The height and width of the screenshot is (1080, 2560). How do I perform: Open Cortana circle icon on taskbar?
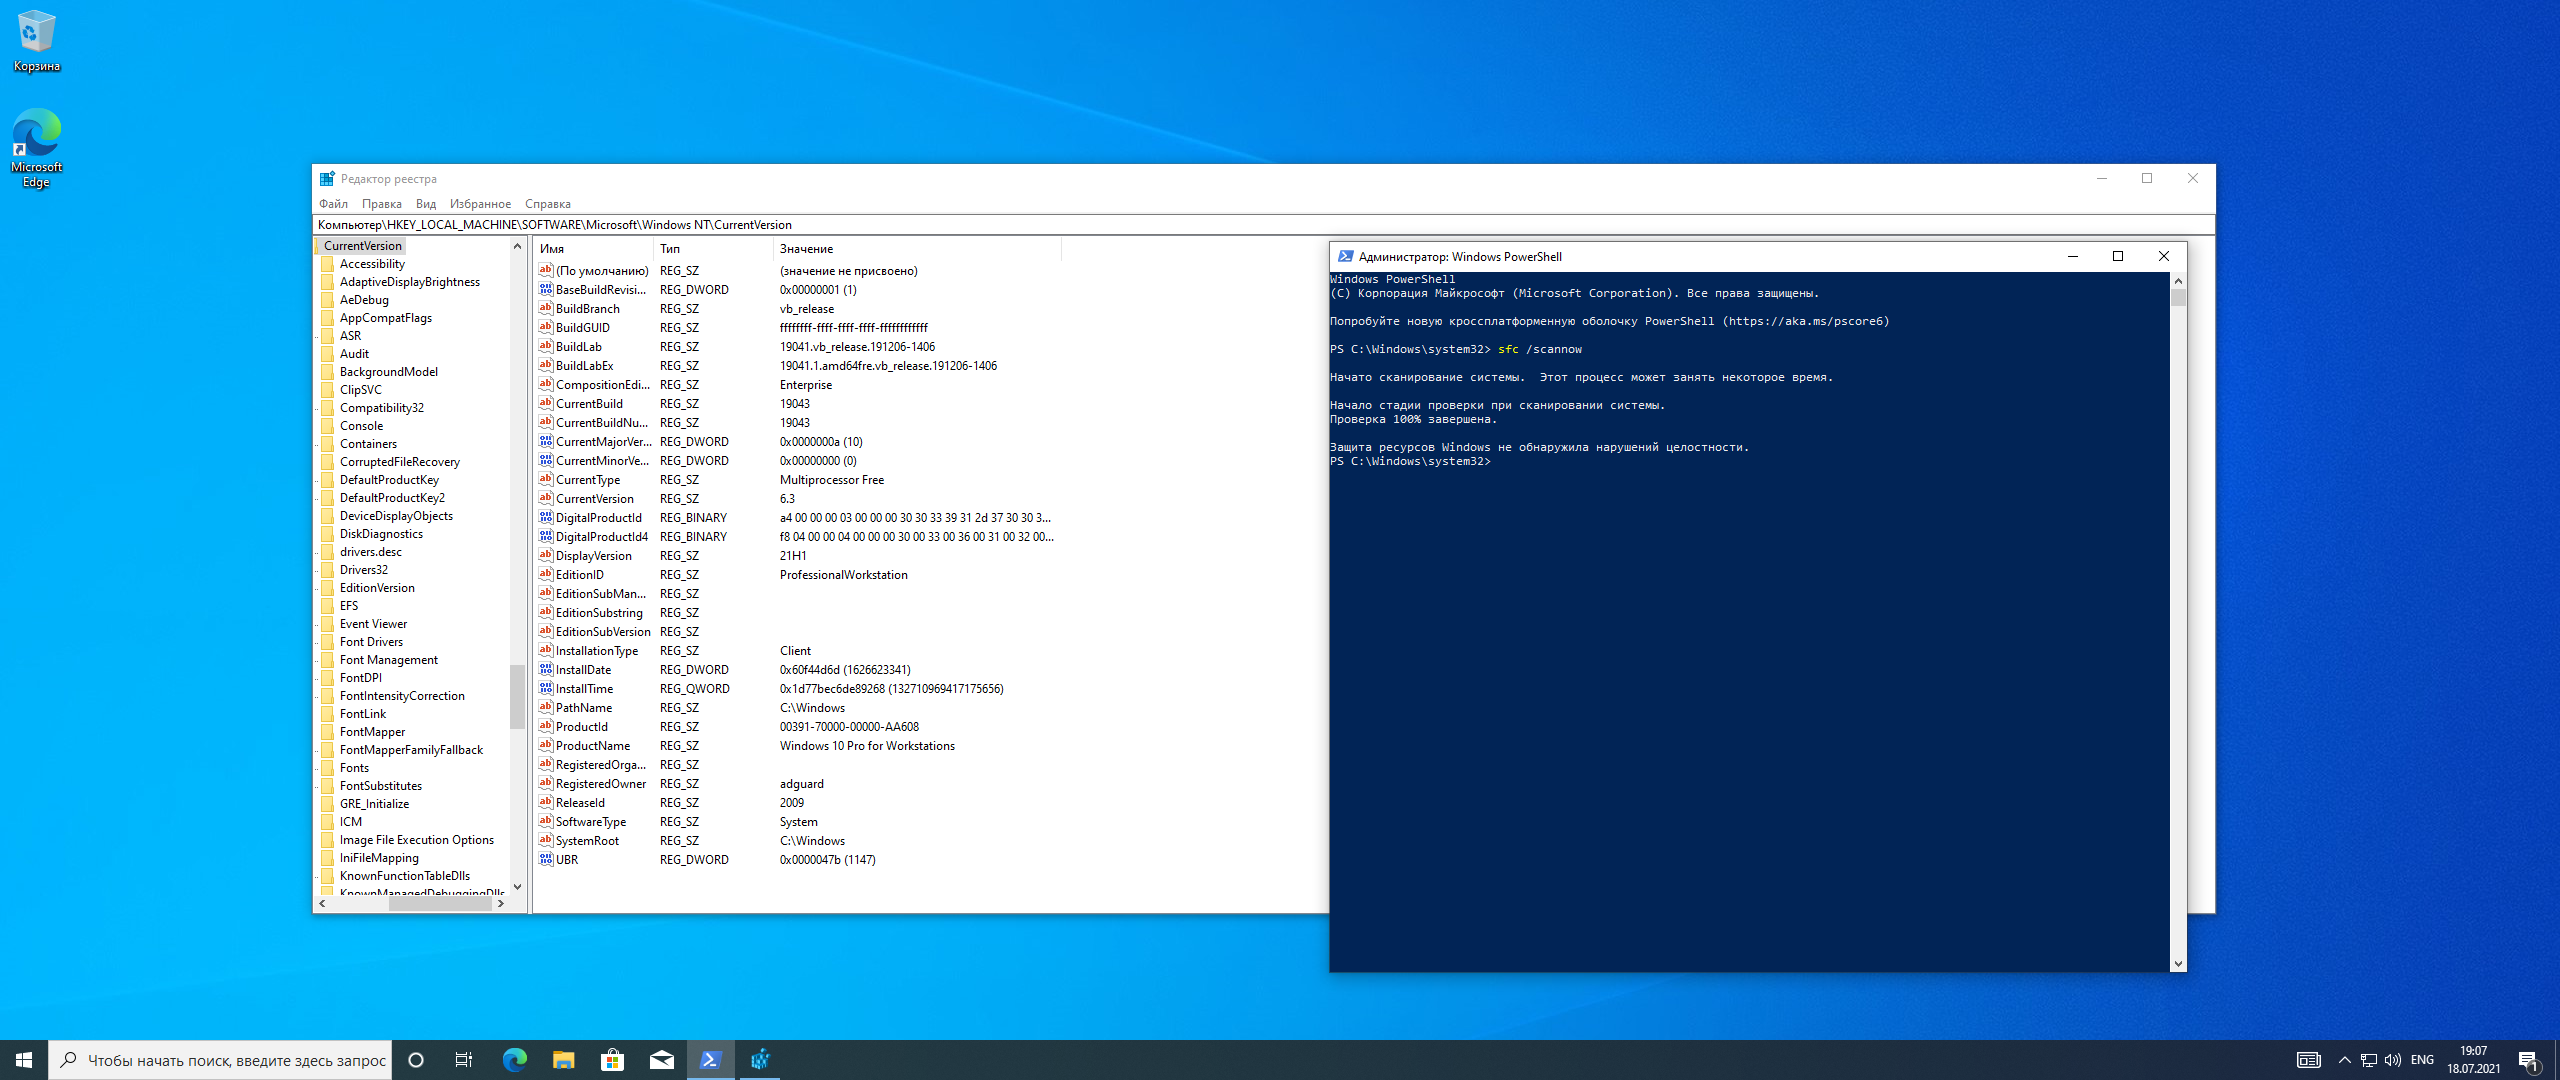[x=416, y=1060]
